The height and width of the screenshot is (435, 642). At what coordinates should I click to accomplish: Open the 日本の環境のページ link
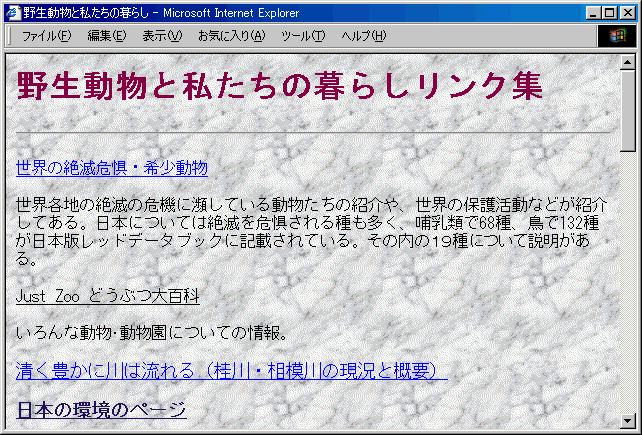pos(102,410)
